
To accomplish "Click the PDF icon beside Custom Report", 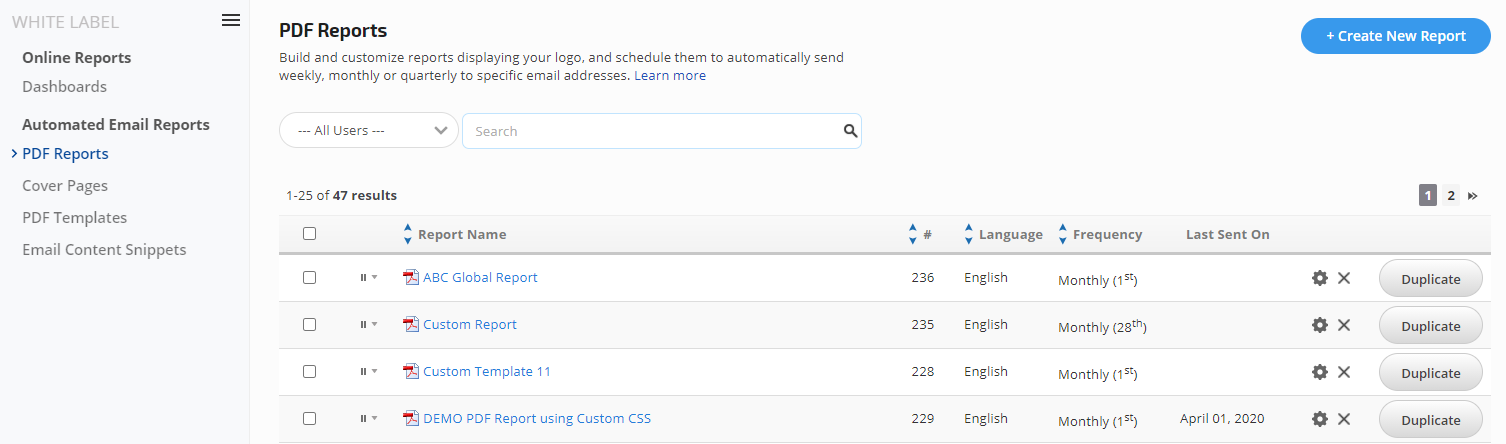I will 410,325.
